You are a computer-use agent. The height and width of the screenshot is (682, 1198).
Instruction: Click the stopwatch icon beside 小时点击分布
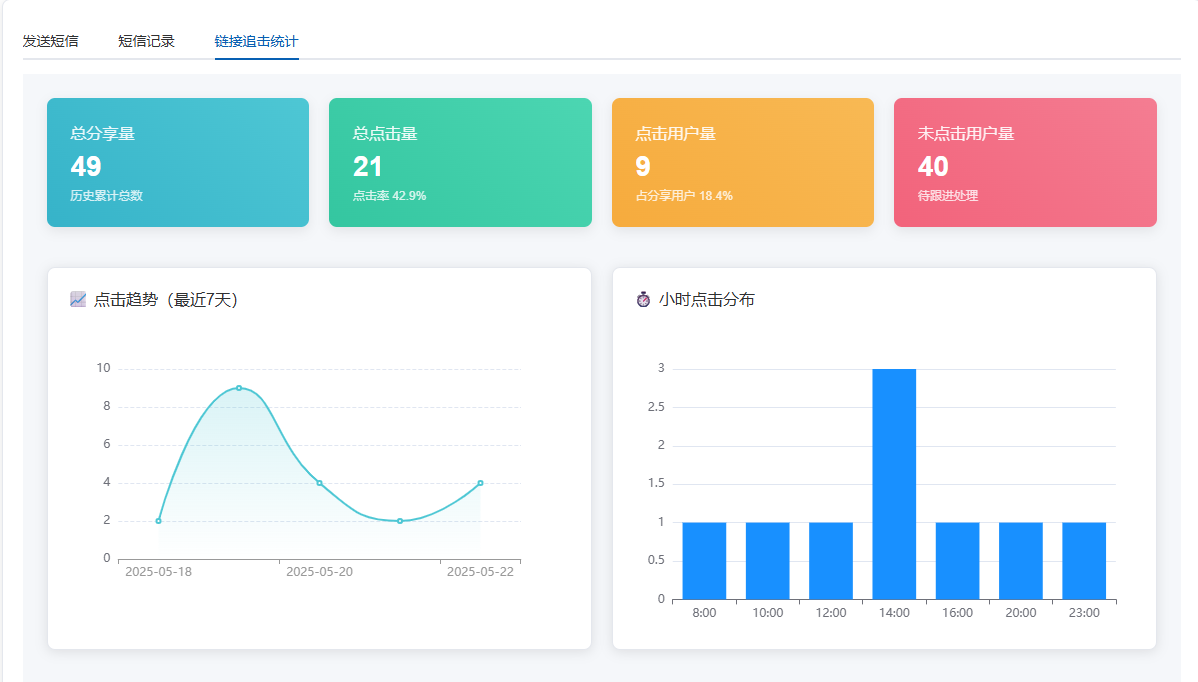(x=643, y=299)
